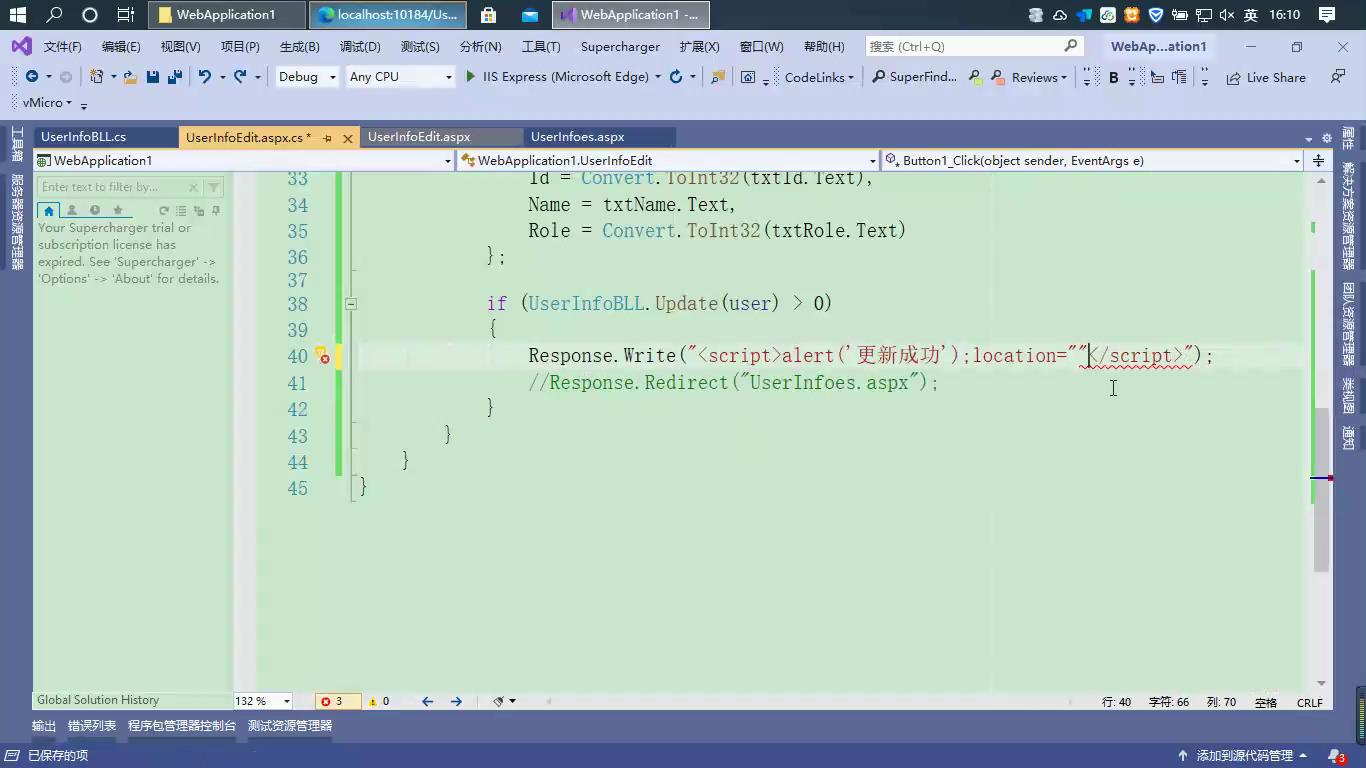1366x768 pixels.
Task: Open the CodeLinks dropdown
Action: (x=819, y=77)
